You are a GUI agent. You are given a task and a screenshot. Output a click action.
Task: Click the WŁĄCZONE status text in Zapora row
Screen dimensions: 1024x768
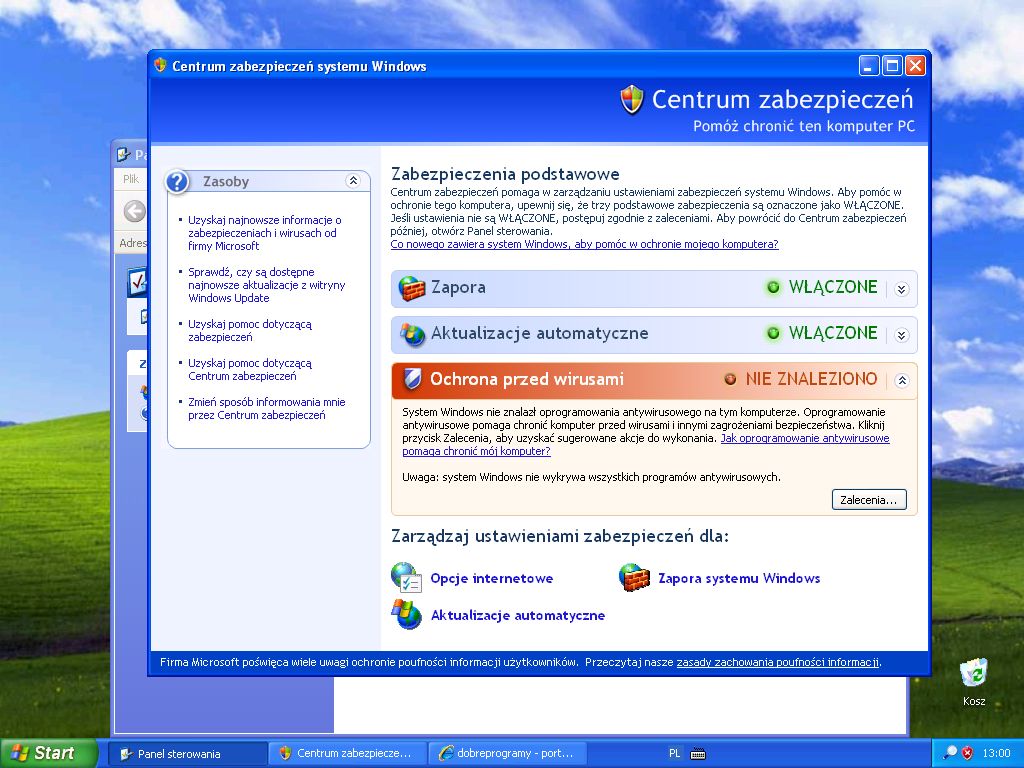tap(833, 287)
